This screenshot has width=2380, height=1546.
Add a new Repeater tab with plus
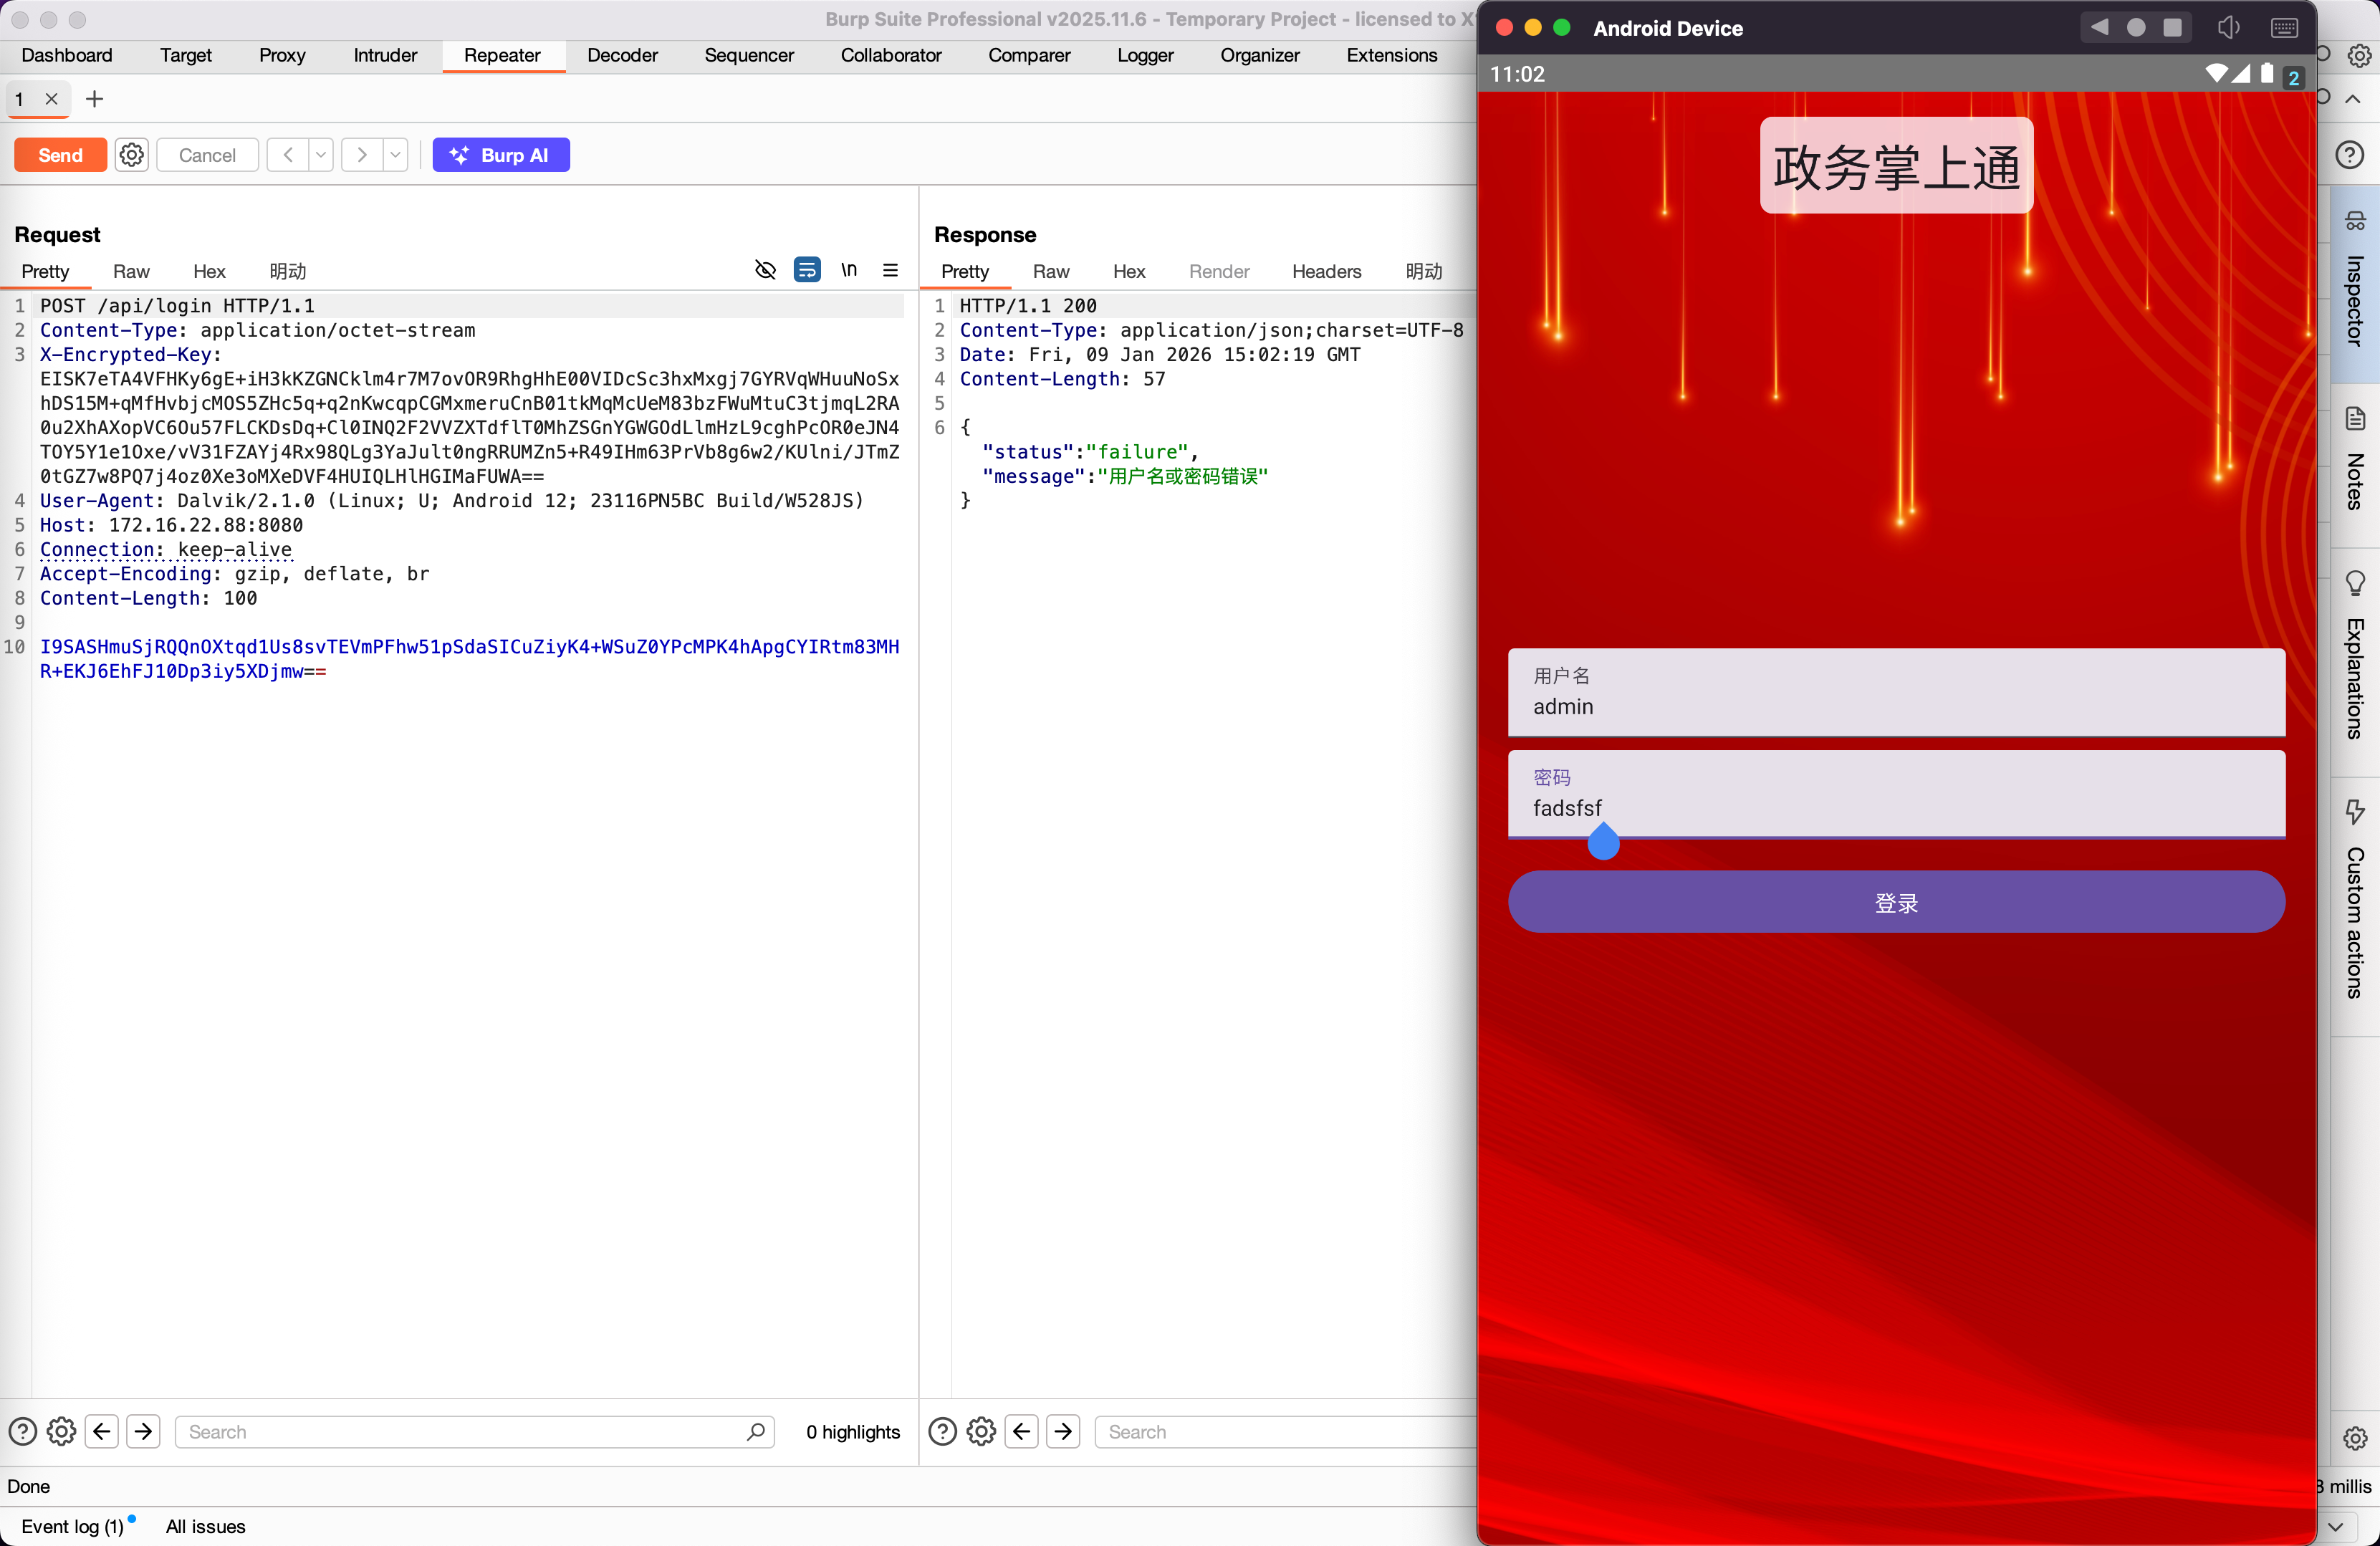(x=94, y=99)
